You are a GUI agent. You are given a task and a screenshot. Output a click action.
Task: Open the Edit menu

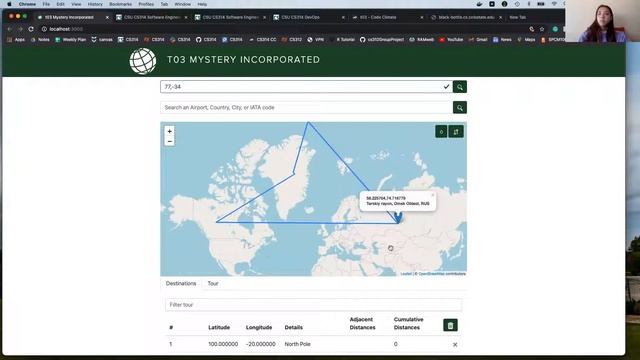60,4
